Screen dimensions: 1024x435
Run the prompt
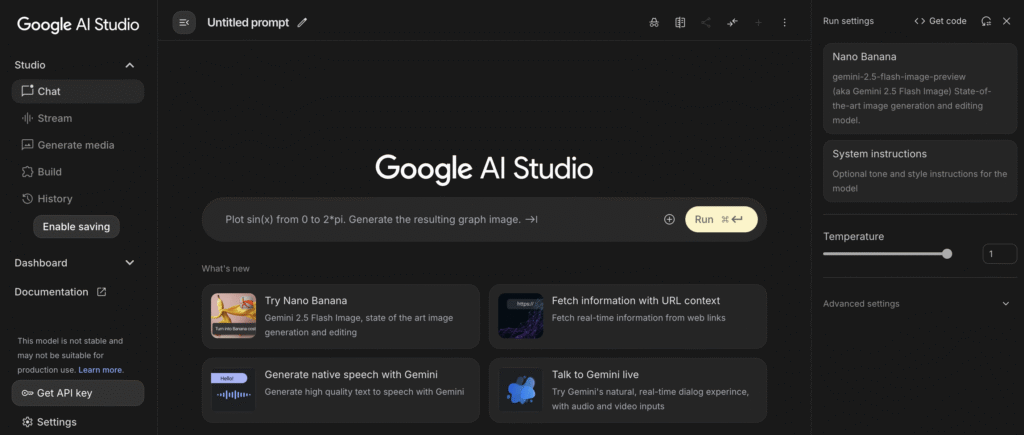point(721,219)
